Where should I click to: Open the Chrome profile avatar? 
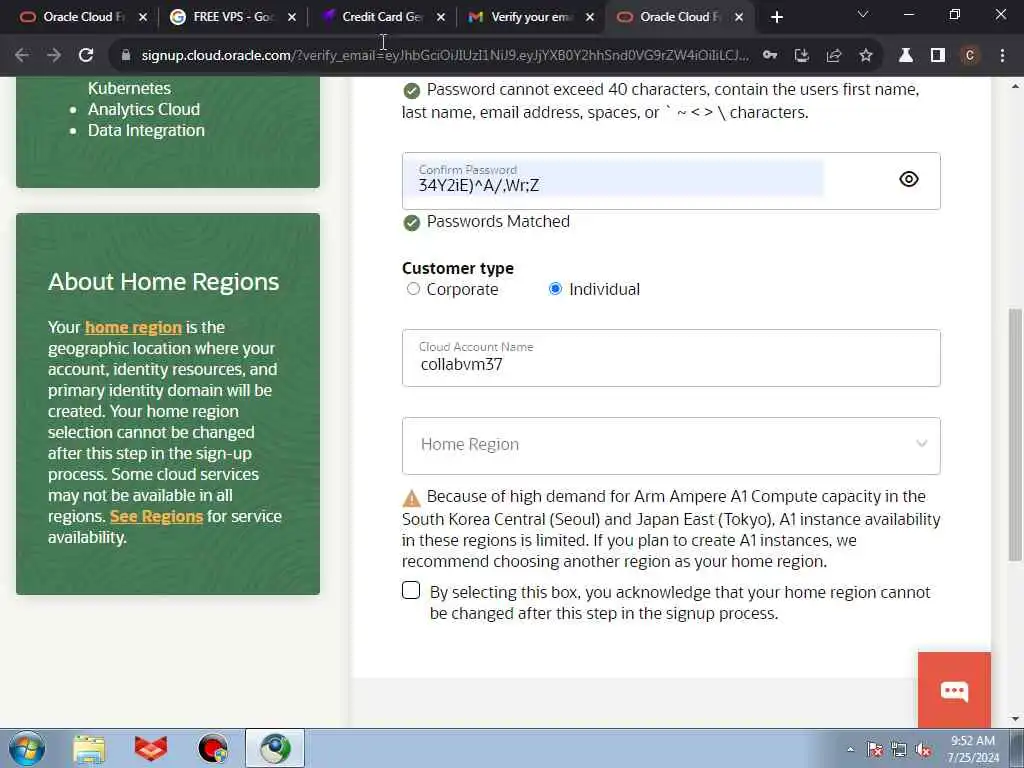[970, 56]
